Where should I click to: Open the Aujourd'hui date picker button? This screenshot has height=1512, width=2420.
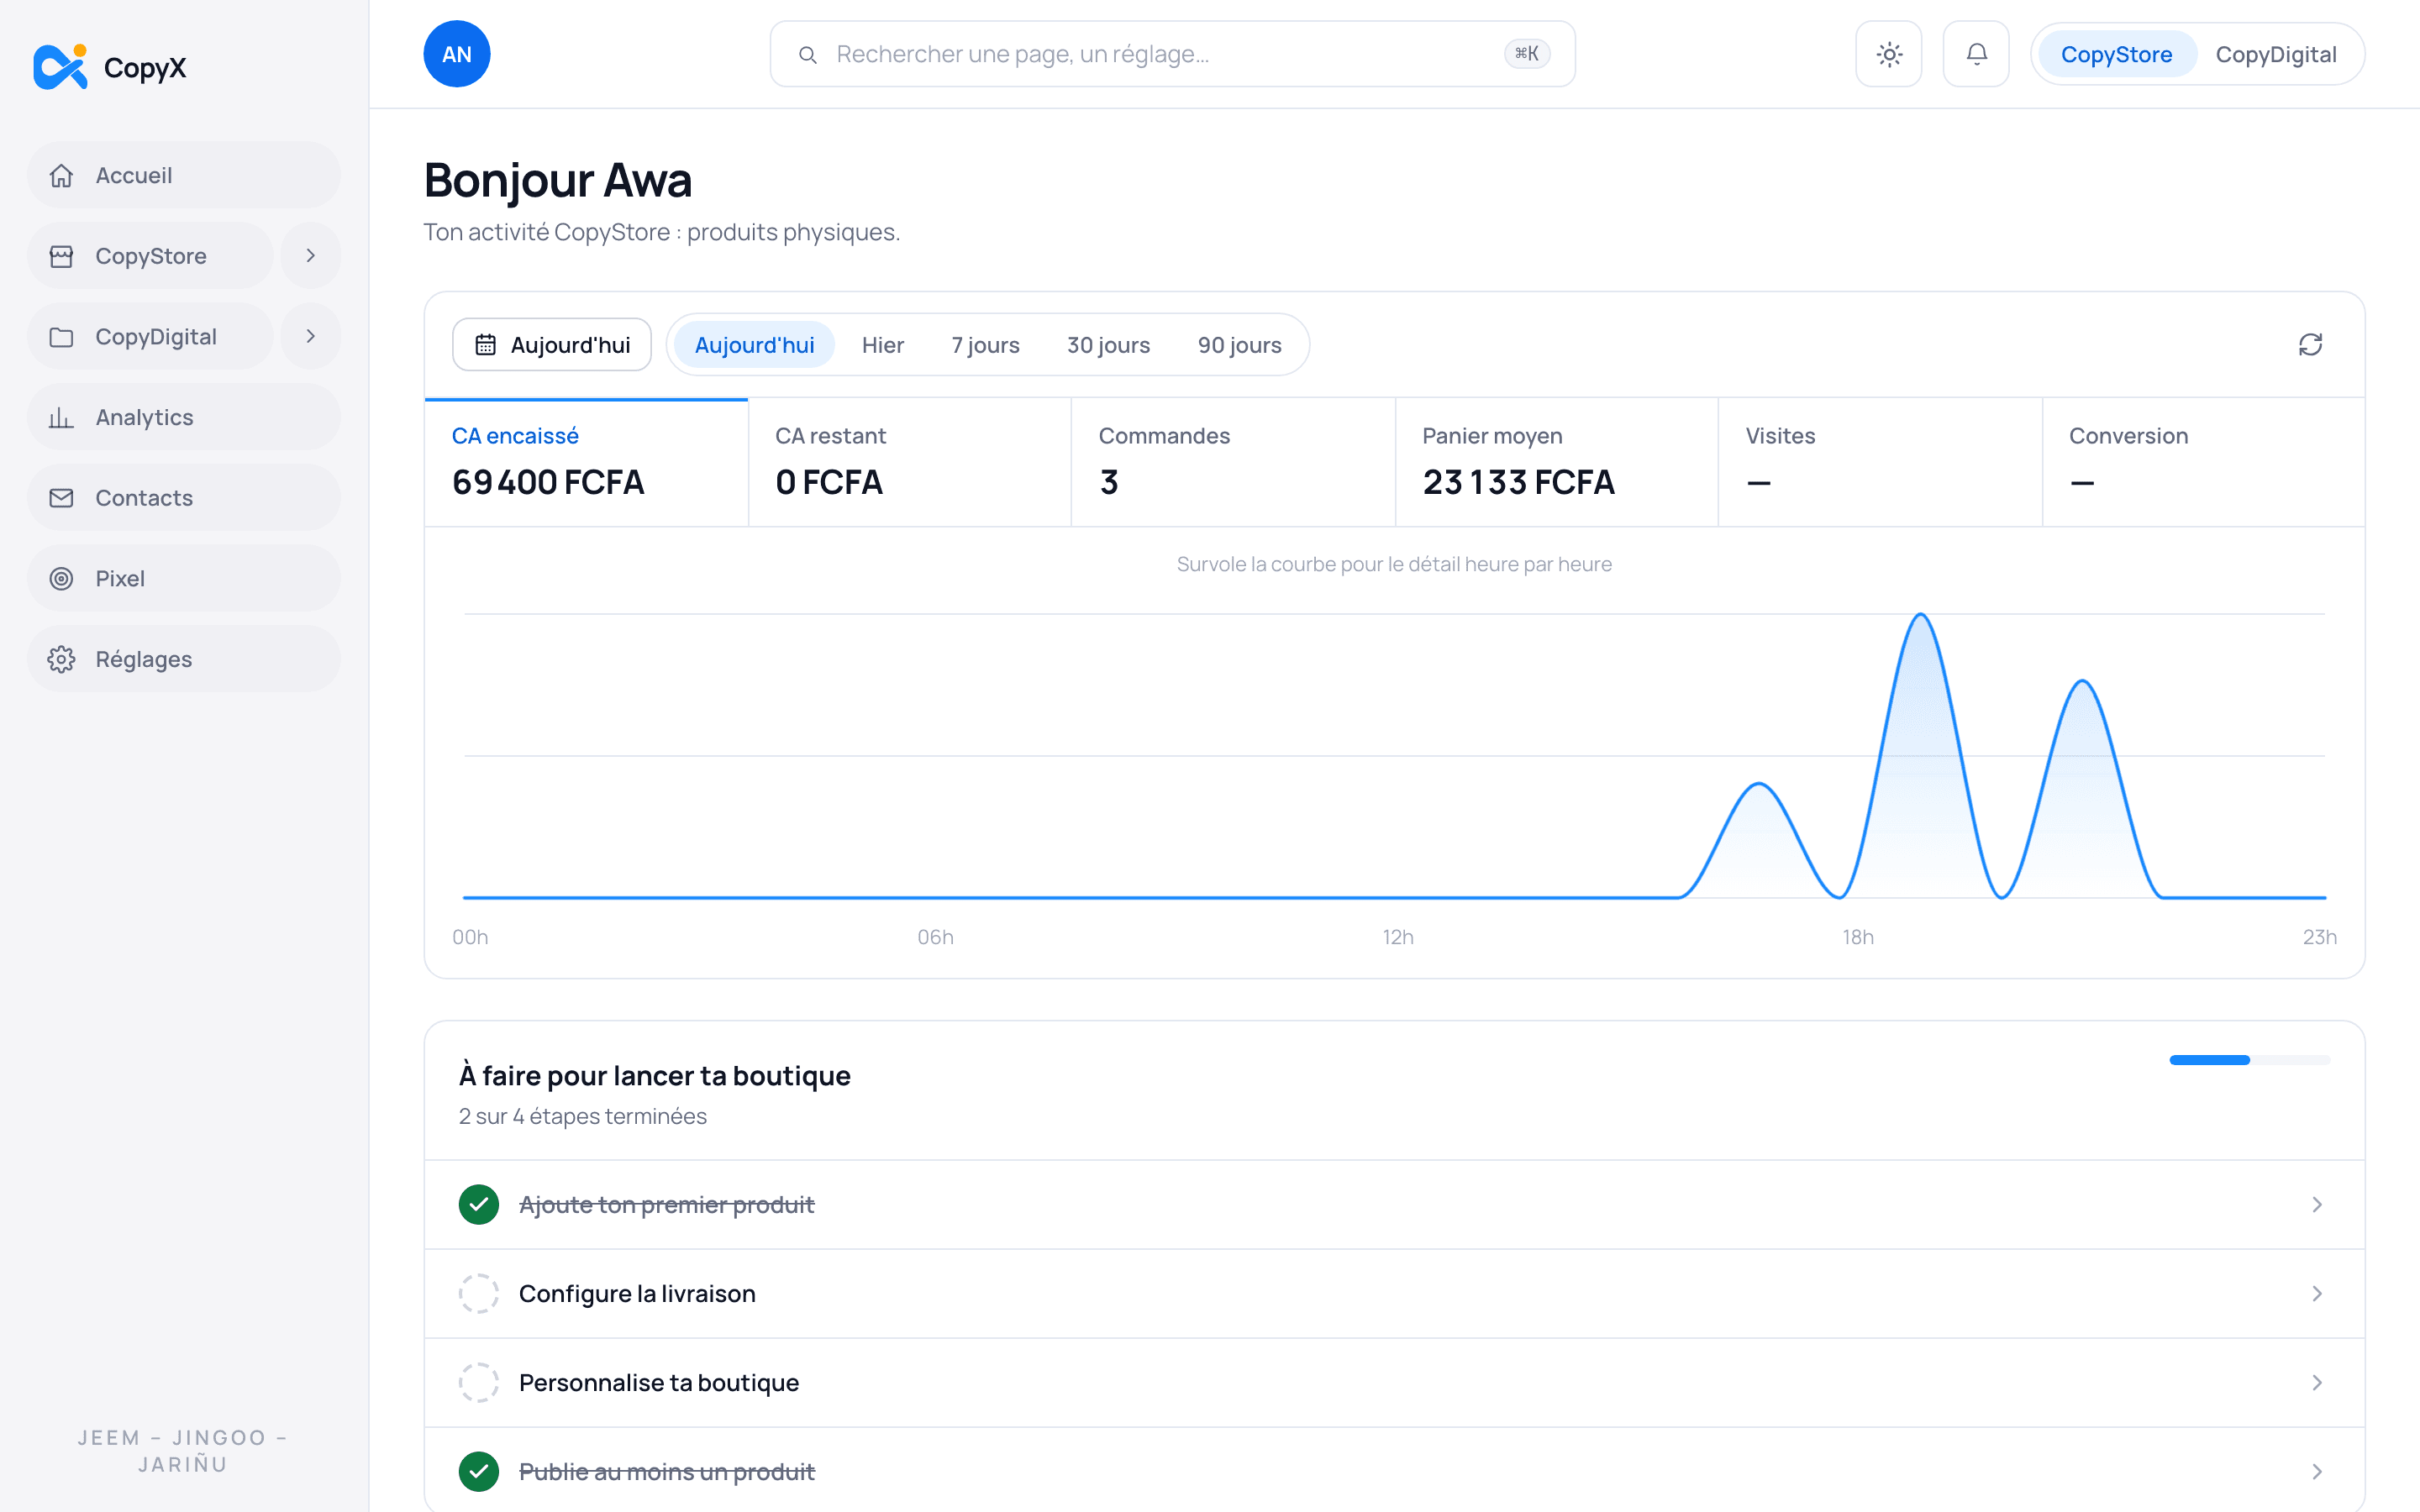552,345
